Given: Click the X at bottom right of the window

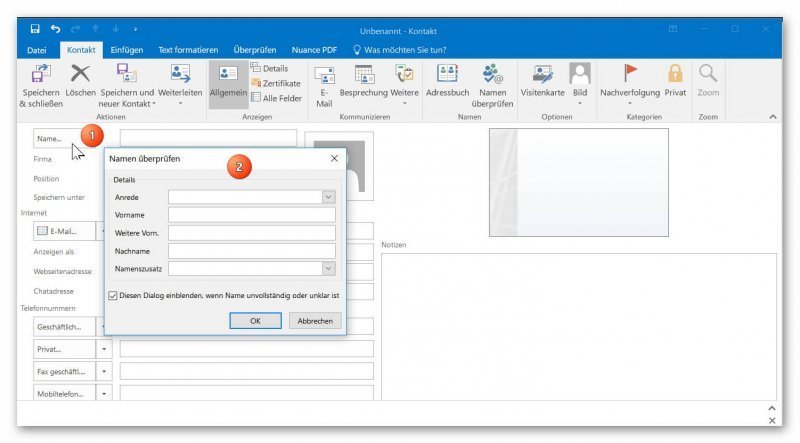Looking at the screenshot, I should point(772,420).
